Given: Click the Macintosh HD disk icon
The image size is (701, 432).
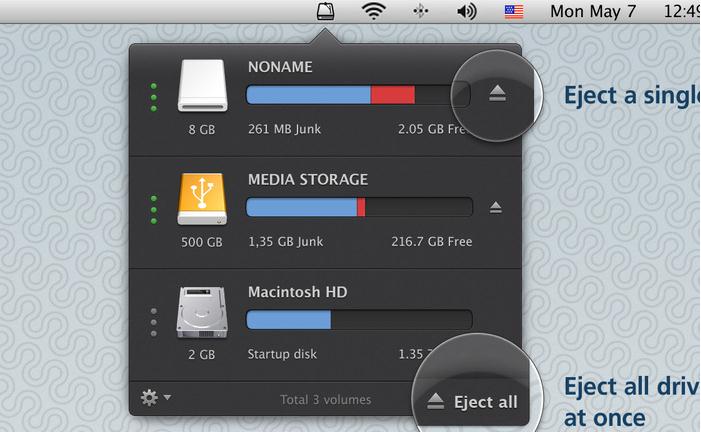Looking at the screenshot, I should (x=202, y=312).
